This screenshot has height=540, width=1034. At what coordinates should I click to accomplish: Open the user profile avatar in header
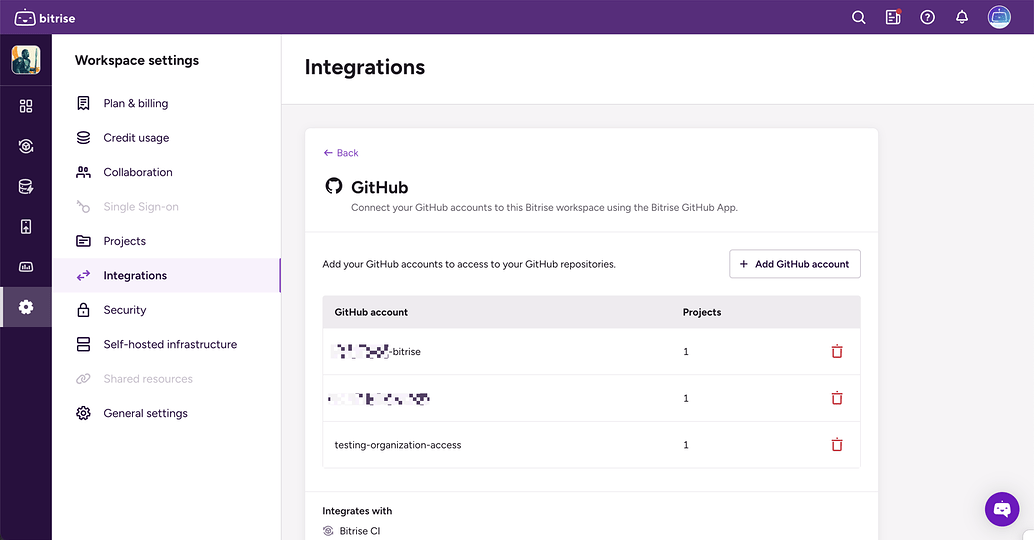pos(999,17)
